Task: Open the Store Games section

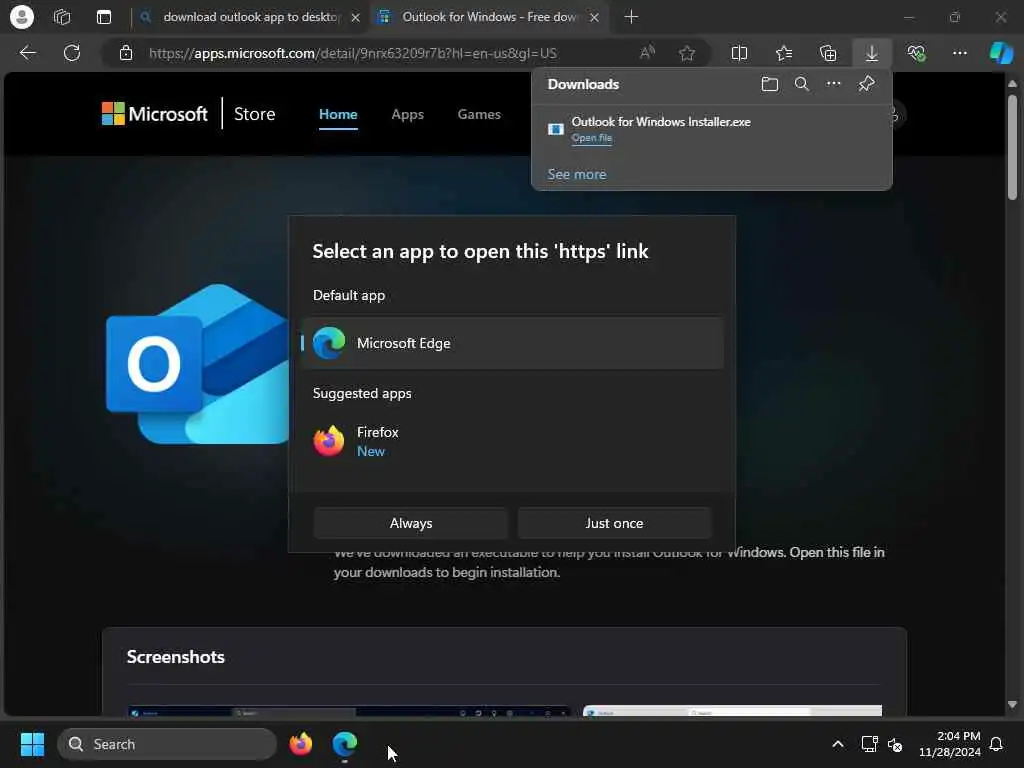Action: click(479, 114)
